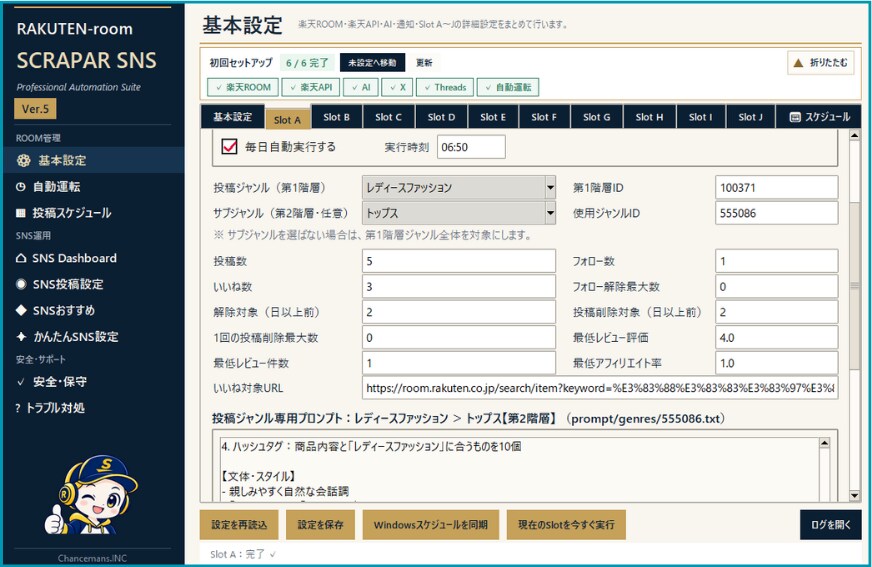Image resolution: width=872 pixels, height=567 pixels.
Task: Open 自動運転 in the sidebar
Action: pos(93,187)
